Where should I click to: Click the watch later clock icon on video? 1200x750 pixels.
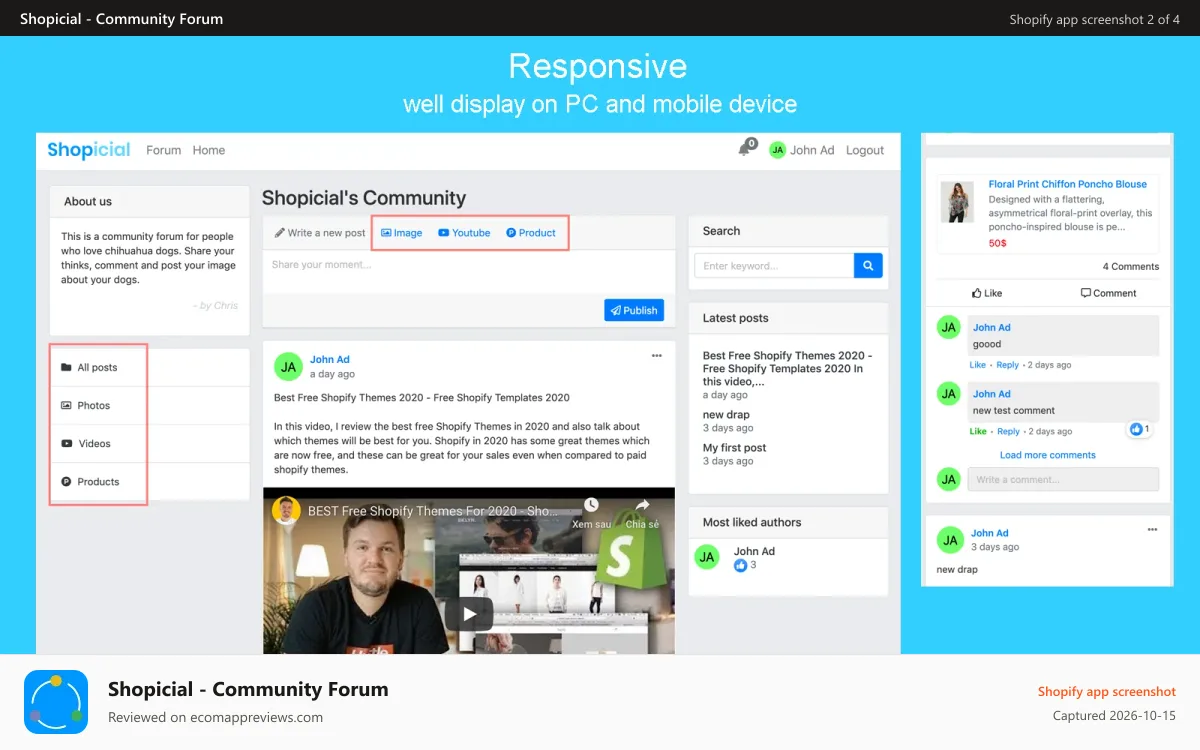[592, 506]
